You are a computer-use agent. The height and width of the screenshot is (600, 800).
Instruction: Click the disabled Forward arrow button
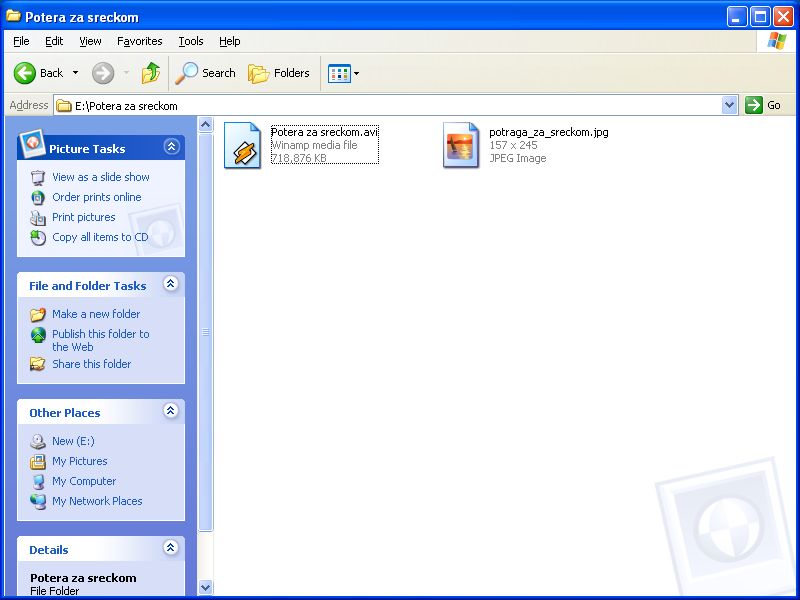[x=103, y=73]
